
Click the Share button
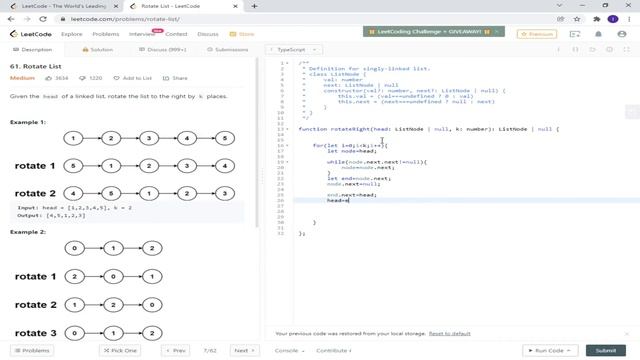(175, 78)
